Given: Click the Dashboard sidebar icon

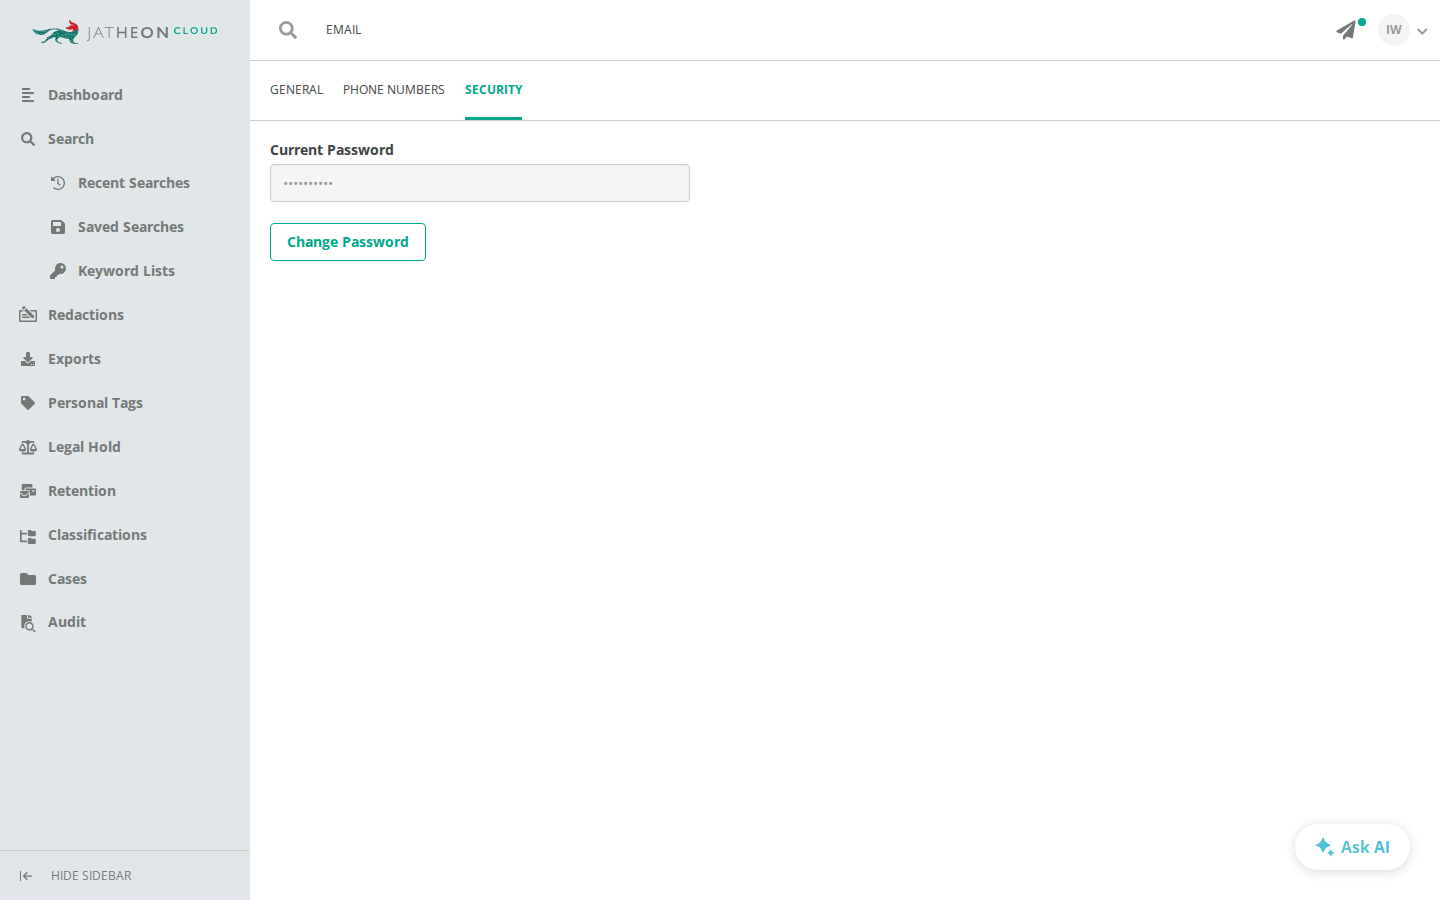Looking at the screenshot, I should tap(28, 95).
